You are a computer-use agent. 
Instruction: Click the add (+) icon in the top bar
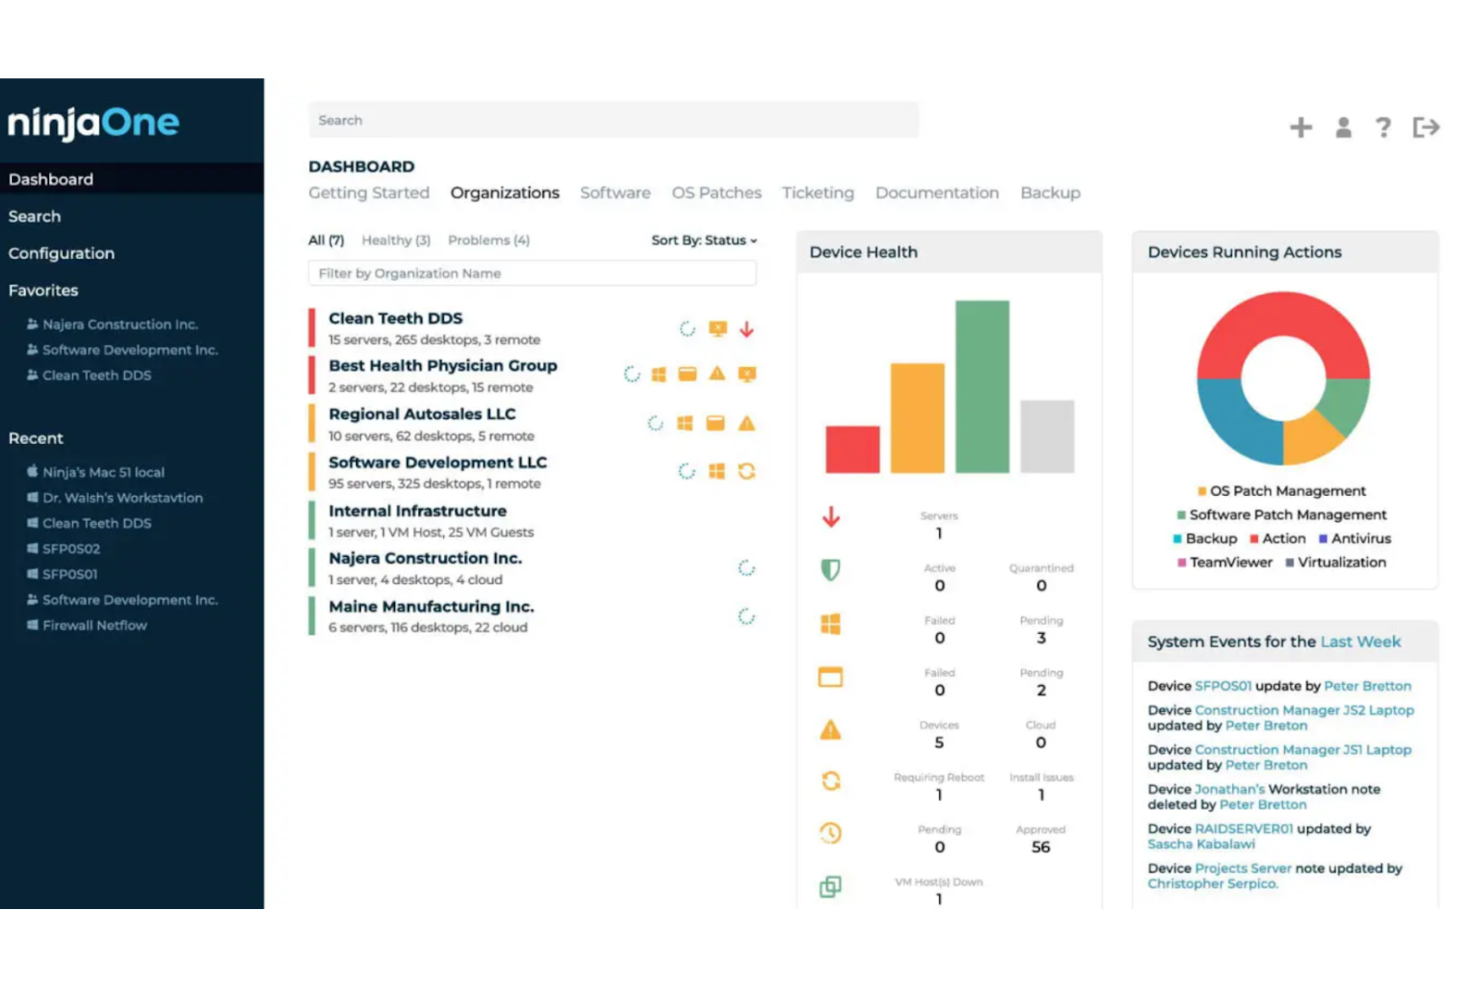[x=1300, y=127]
